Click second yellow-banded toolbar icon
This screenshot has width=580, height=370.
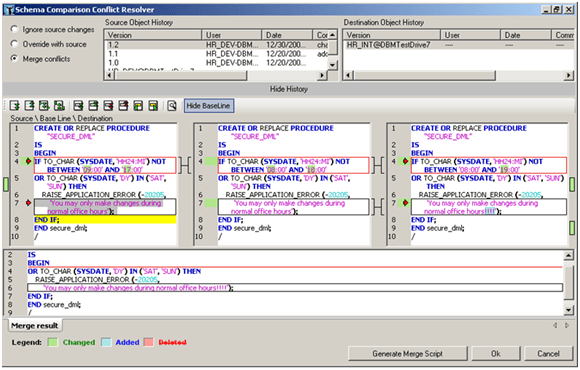pos(153,106)
